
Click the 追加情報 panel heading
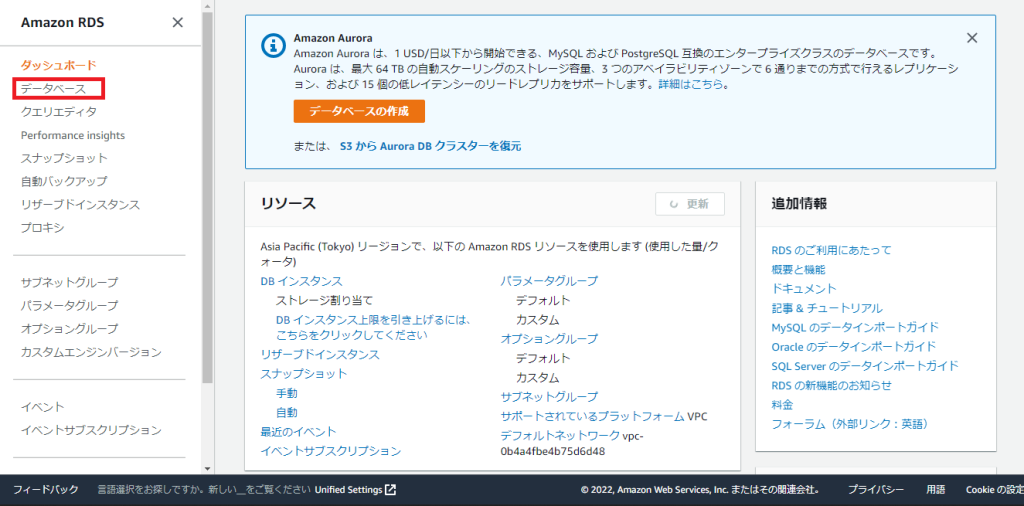pyautogui.click(x=799, y=203)
